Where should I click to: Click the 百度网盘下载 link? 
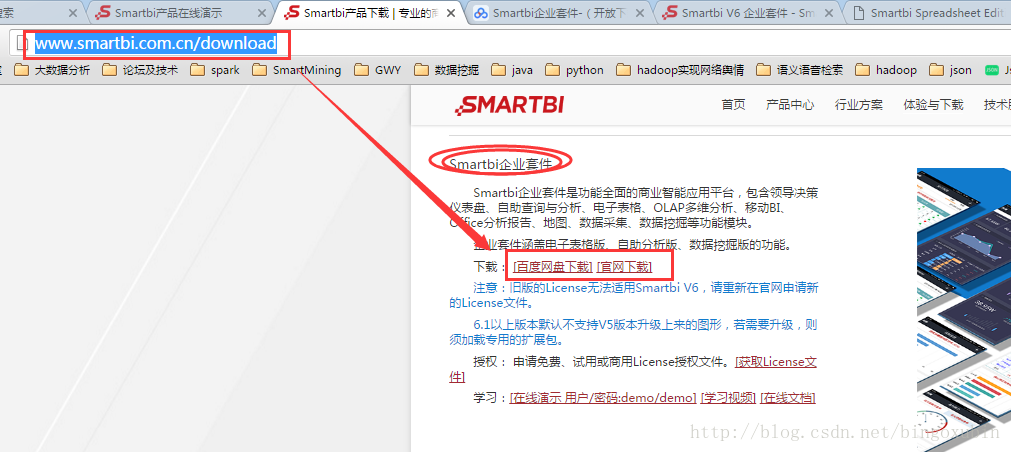click(x=553, y=266)
